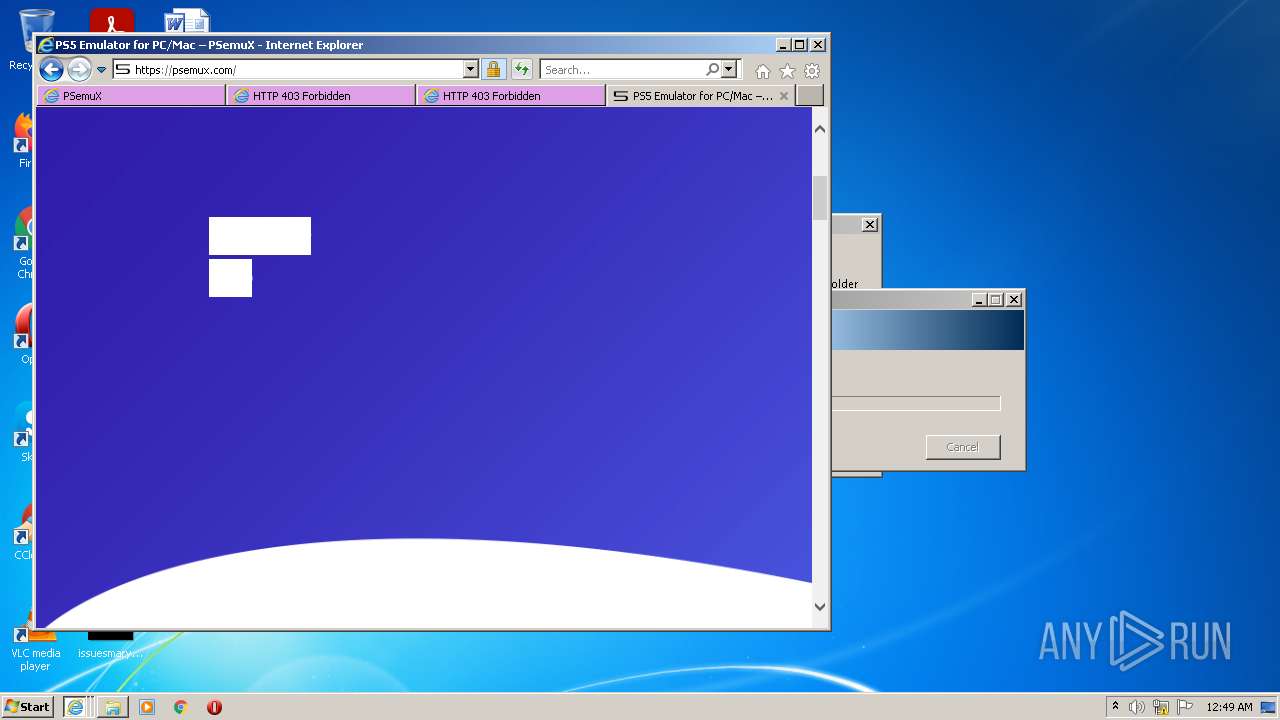Launch Windows Media Player from taskbar

[x=147, y=707]
